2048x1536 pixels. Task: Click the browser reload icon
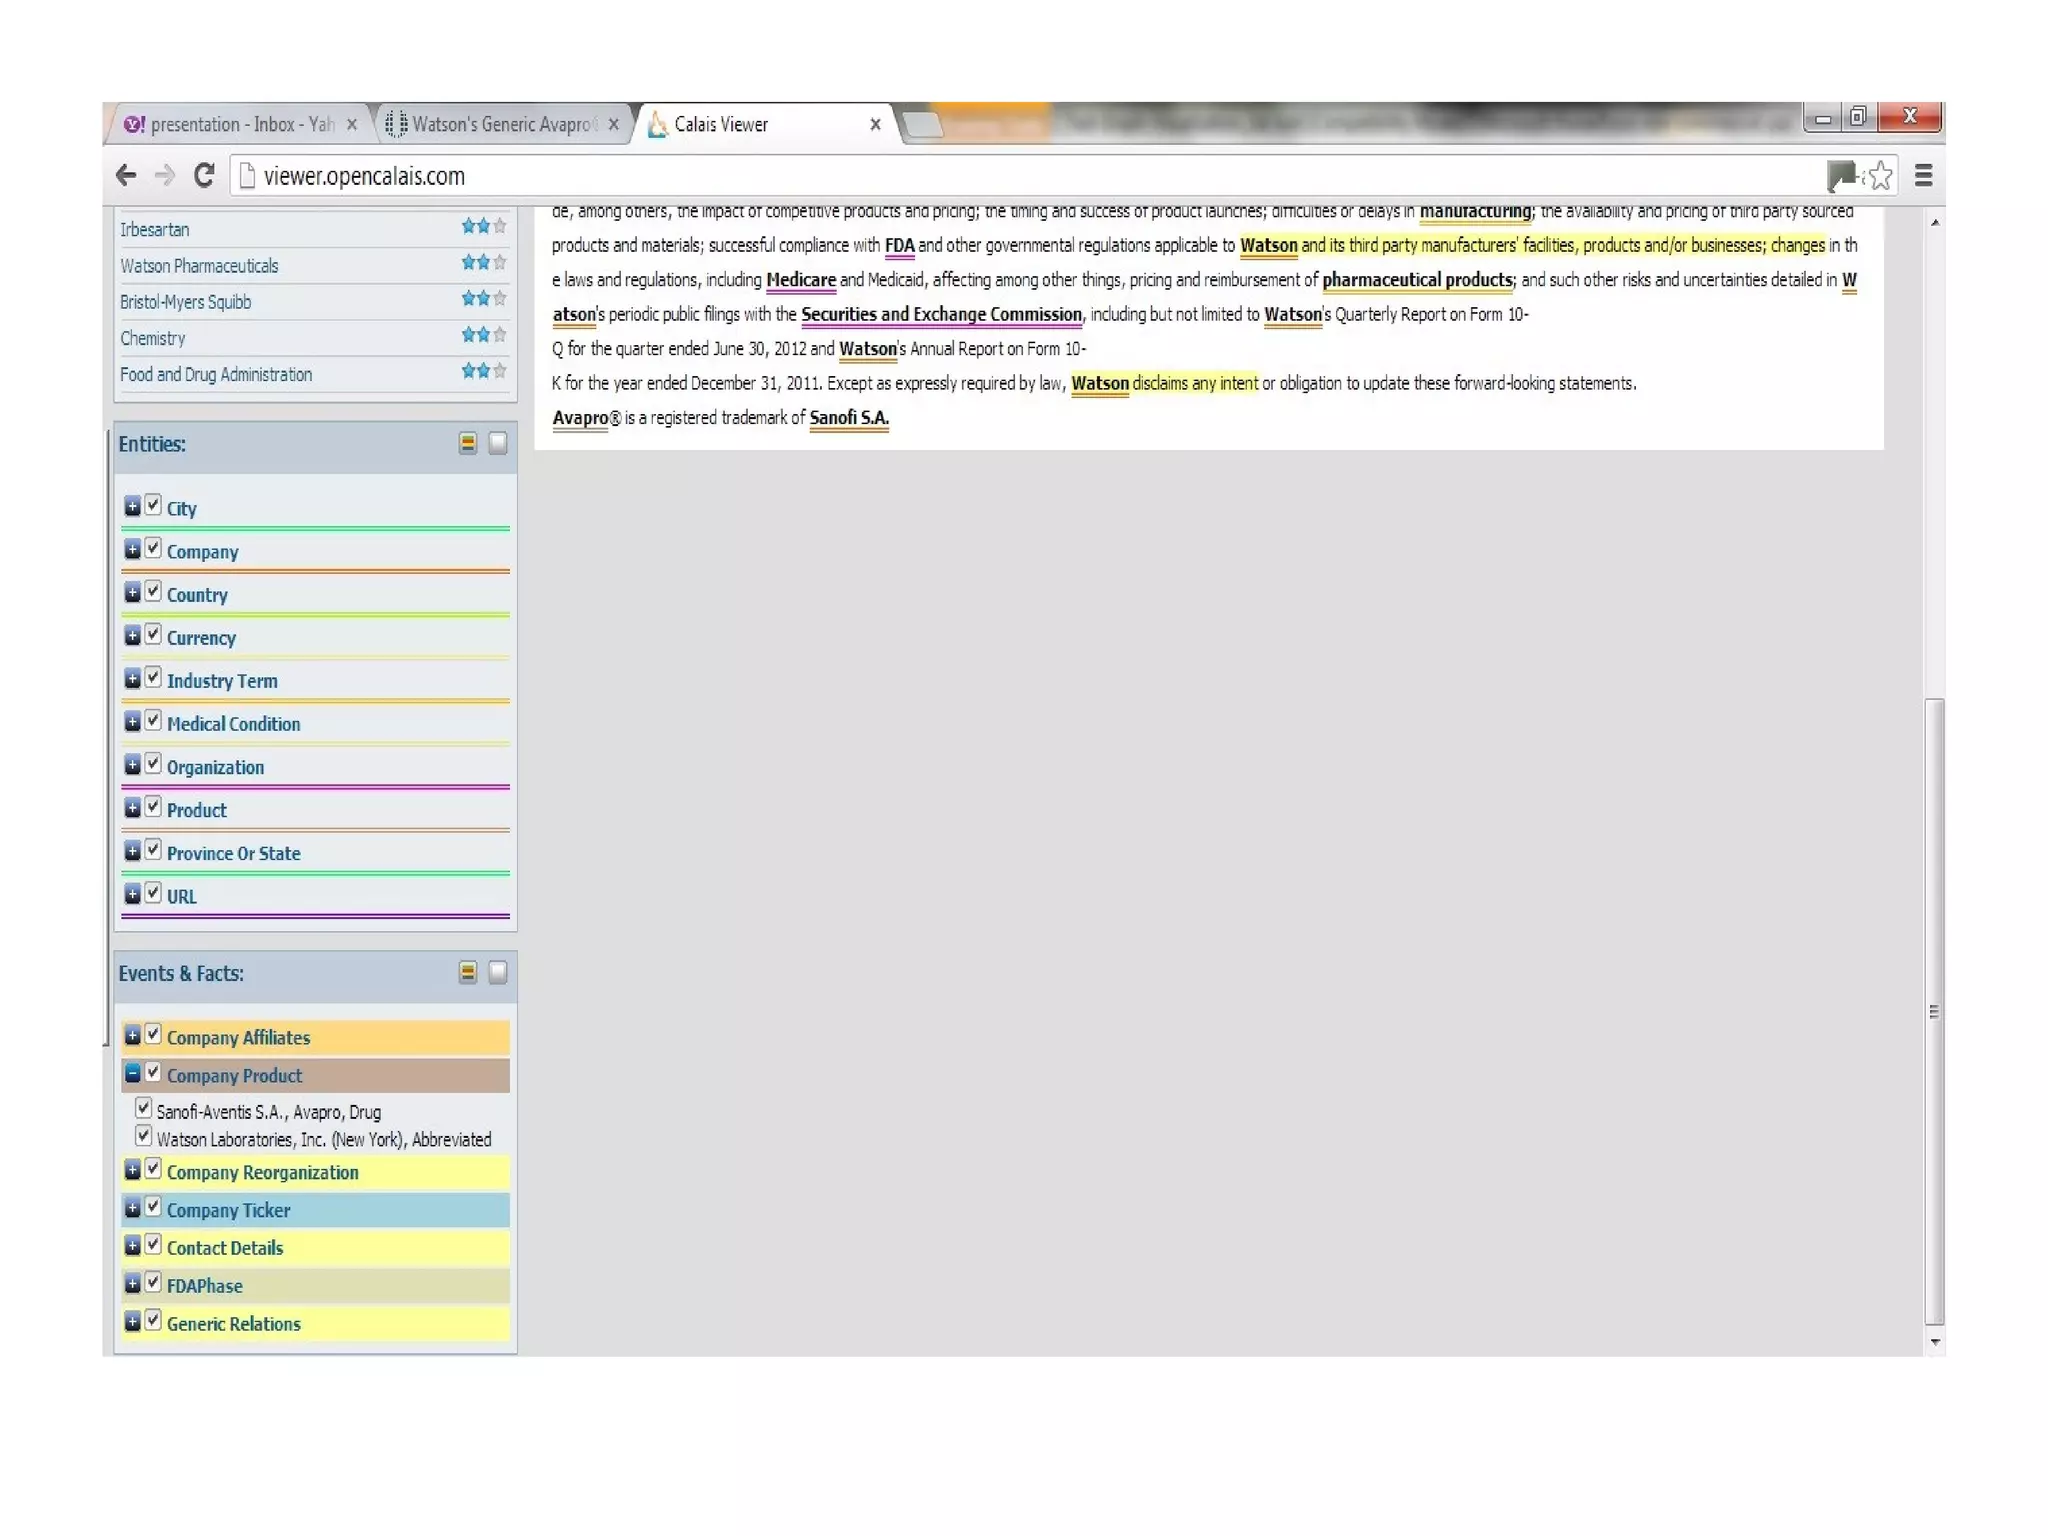tap(204, 176)
